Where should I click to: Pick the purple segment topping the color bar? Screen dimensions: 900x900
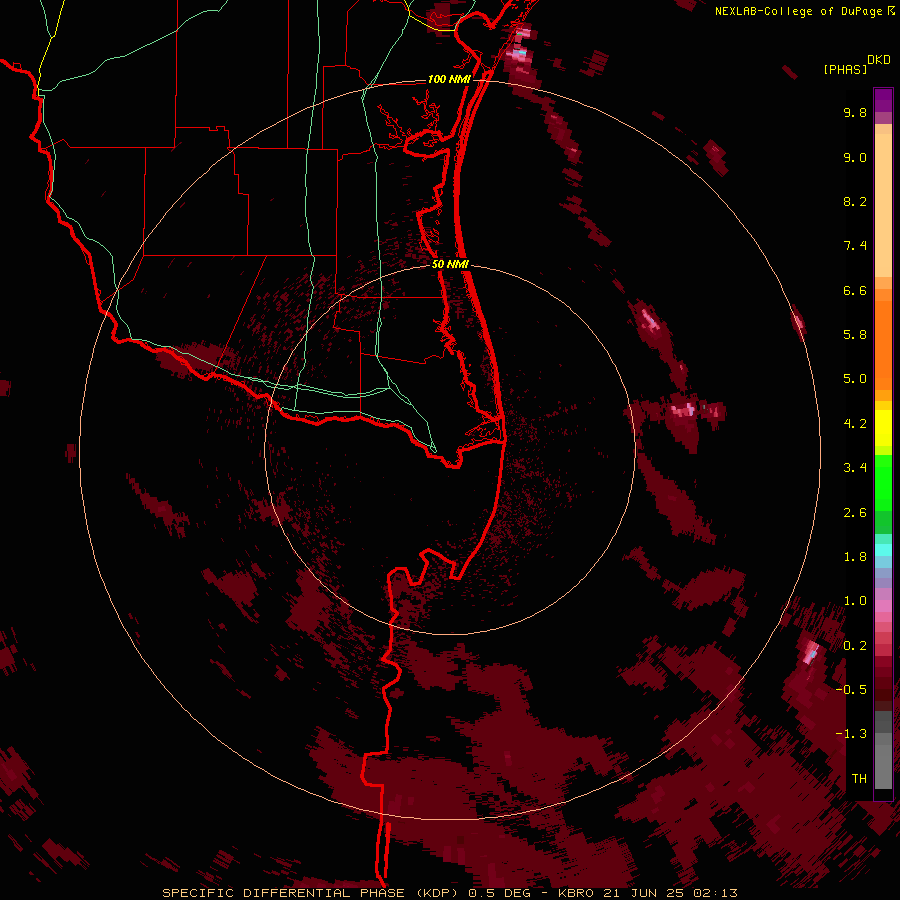click(883, 100)
